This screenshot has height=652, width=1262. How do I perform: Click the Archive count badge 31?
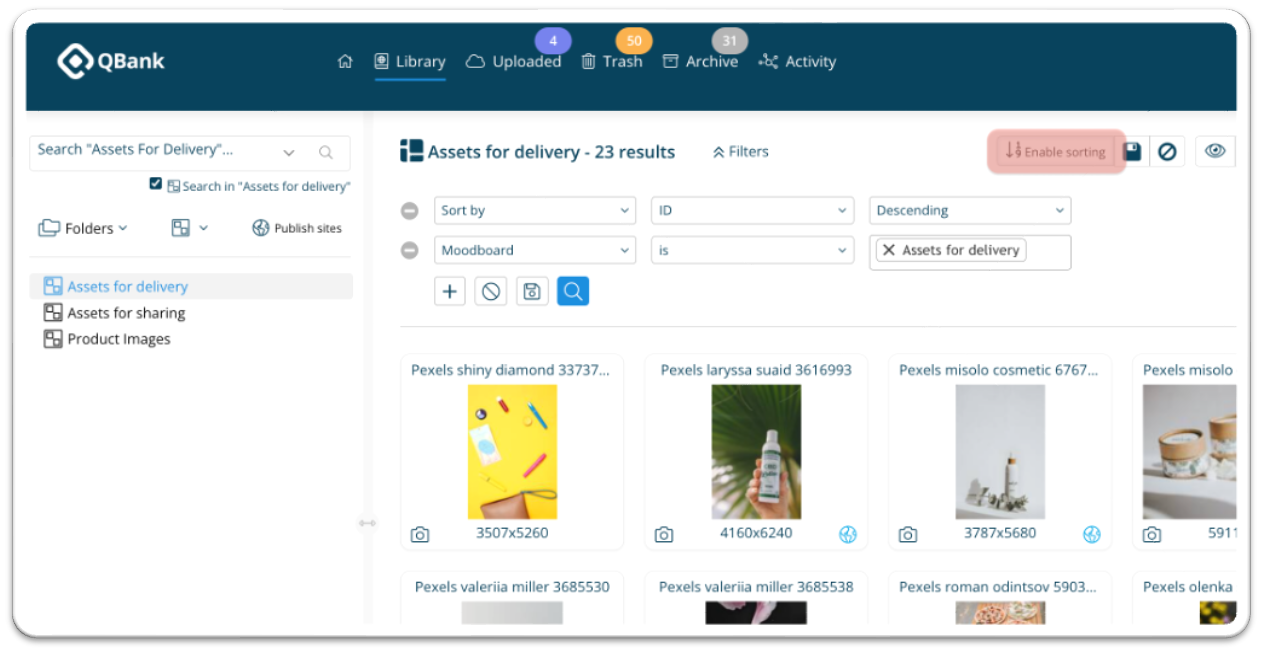(730, 41)
